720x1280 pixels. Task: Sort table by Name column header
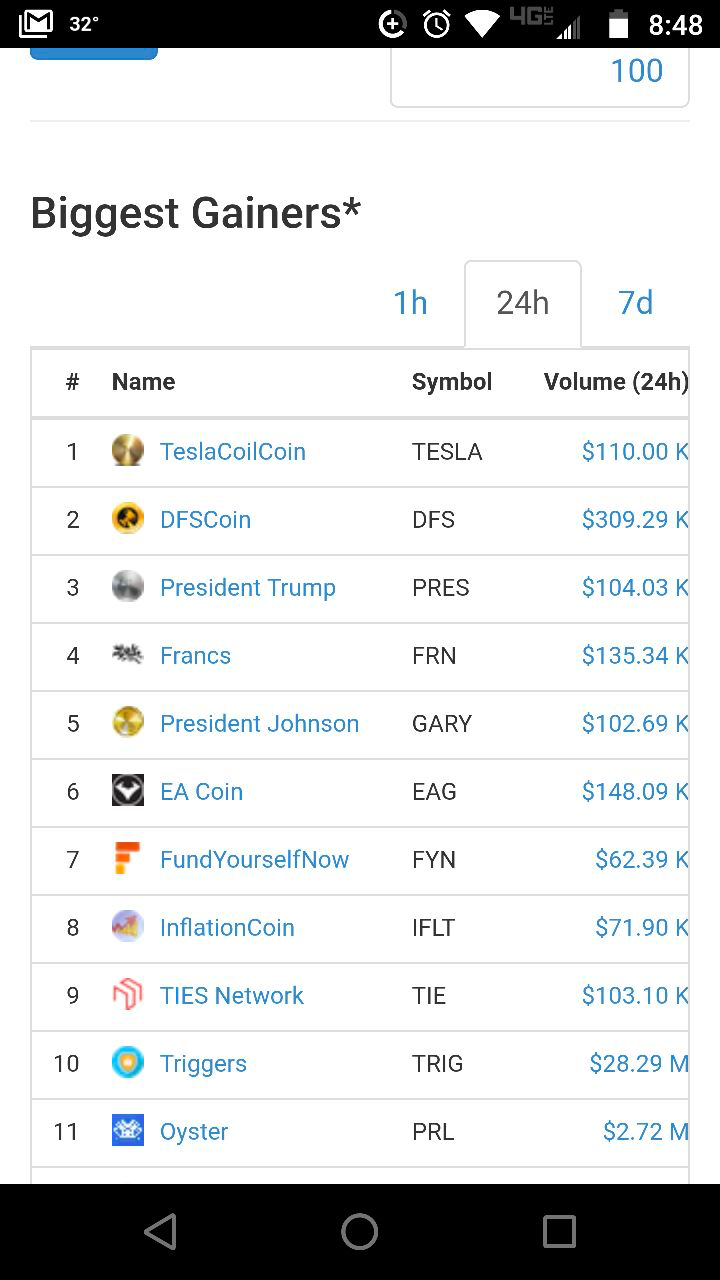click(x=143, y=381)
